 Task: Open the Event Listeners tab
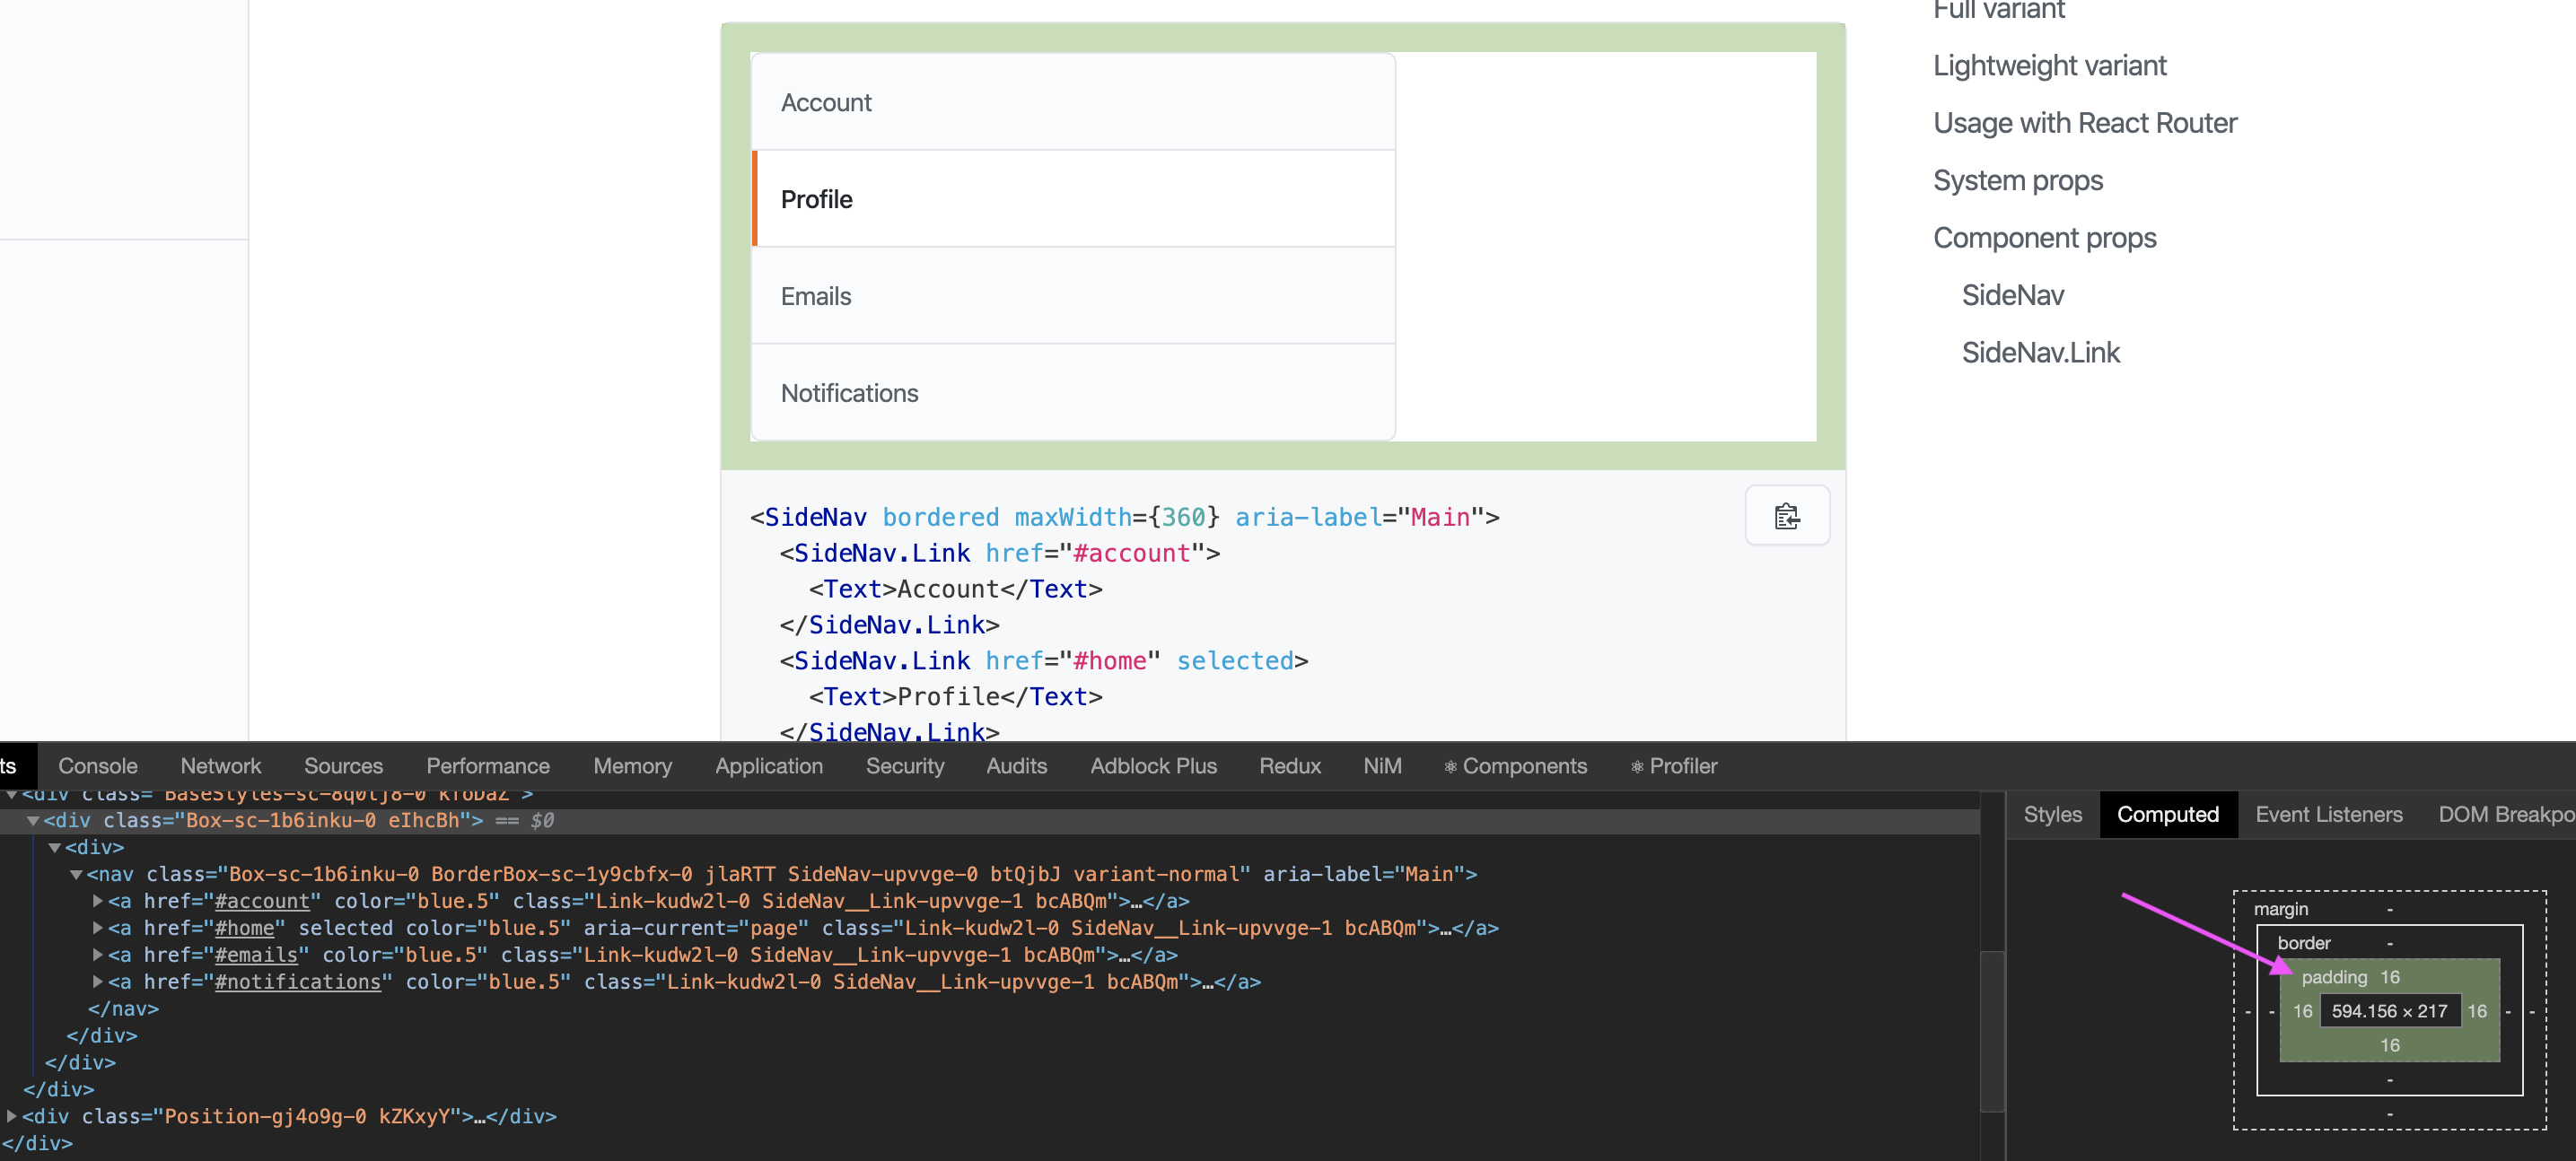click(x=2328, y=814)
